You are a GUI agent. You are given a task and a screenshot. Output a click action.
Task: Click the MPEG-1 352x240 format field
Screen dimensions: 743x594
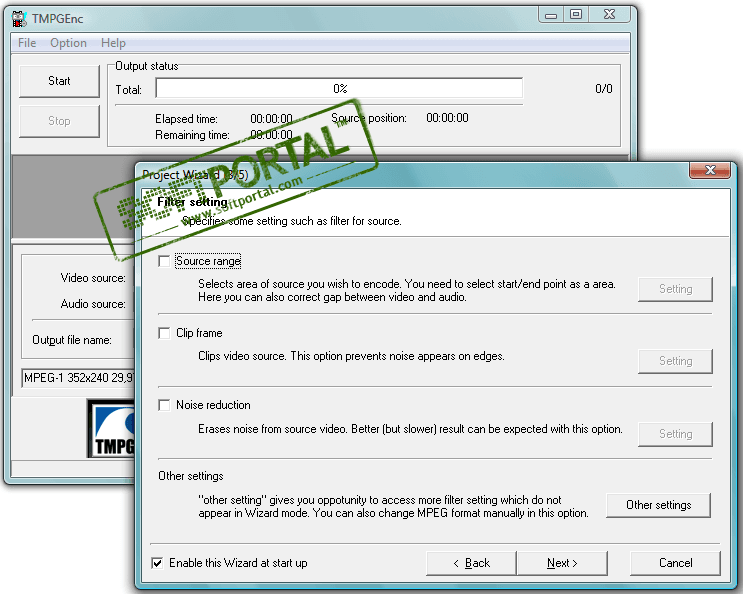click(79, 378)
